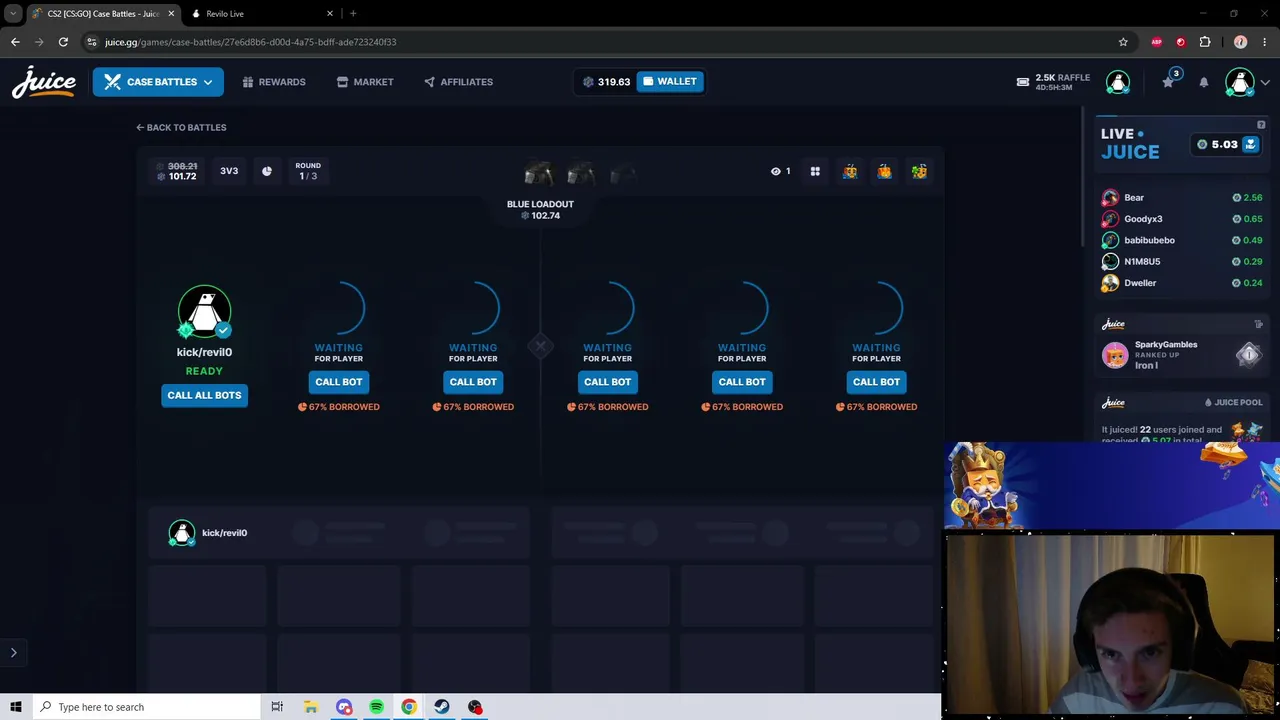Viewport: 1280px width, 720px height.
Task: Click the profile avatar in the header
Action: tap(1240, 82)
